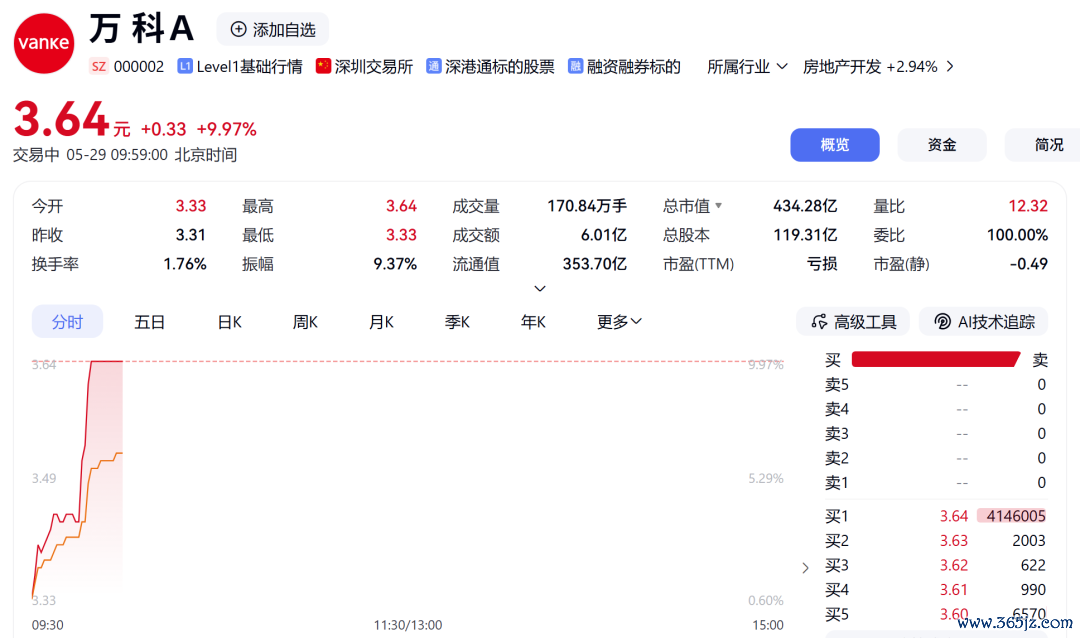Click the 买1 bid row at 3.64
The image size is (1080, 638).
pyautogui.click(x=936, y=515)
